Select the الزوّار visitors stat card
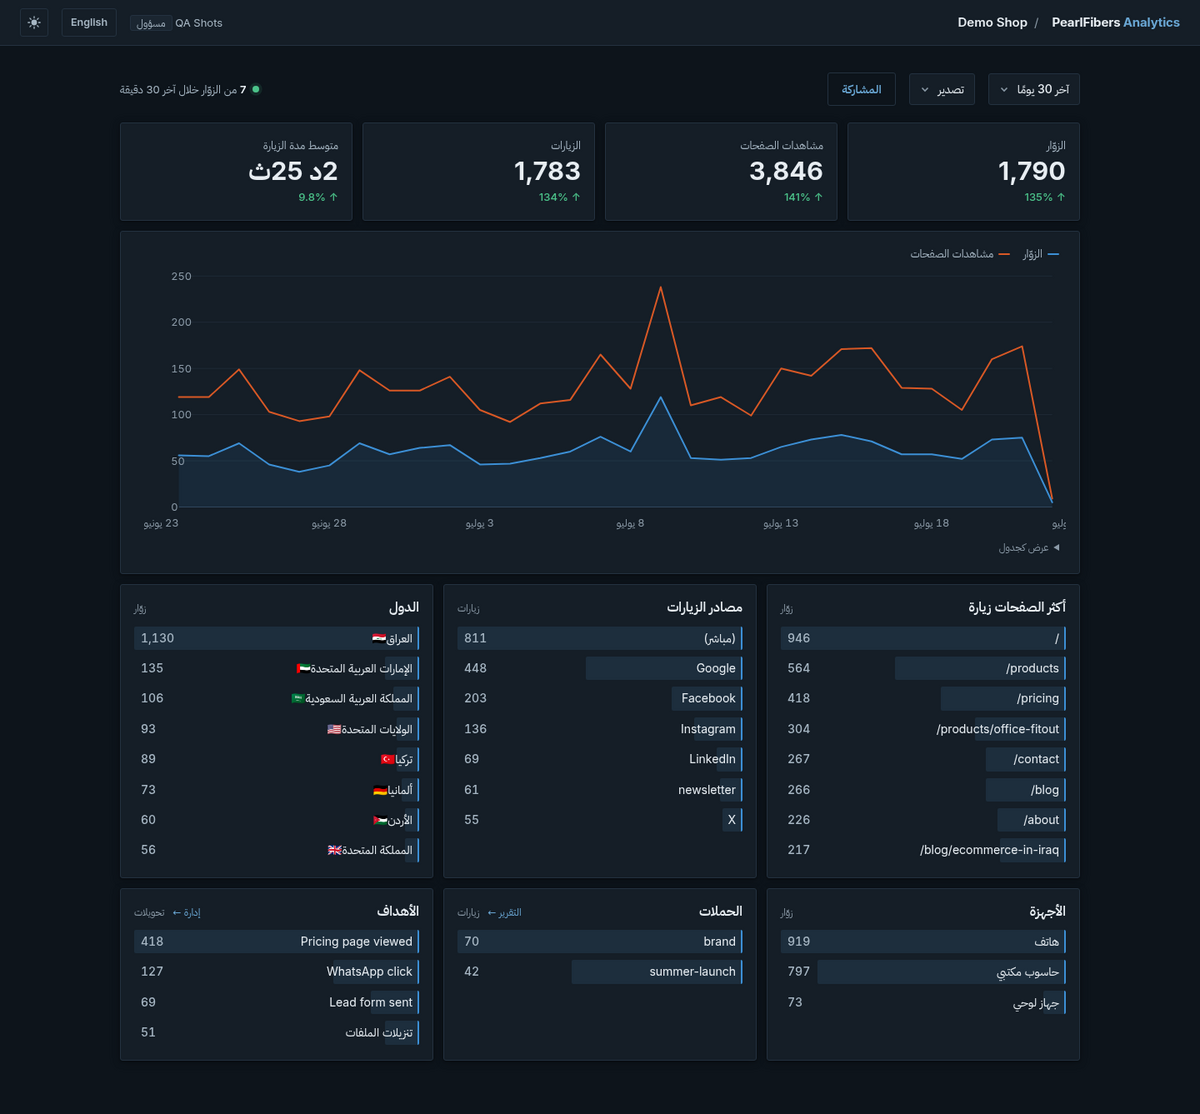 (x=963, y=171)
